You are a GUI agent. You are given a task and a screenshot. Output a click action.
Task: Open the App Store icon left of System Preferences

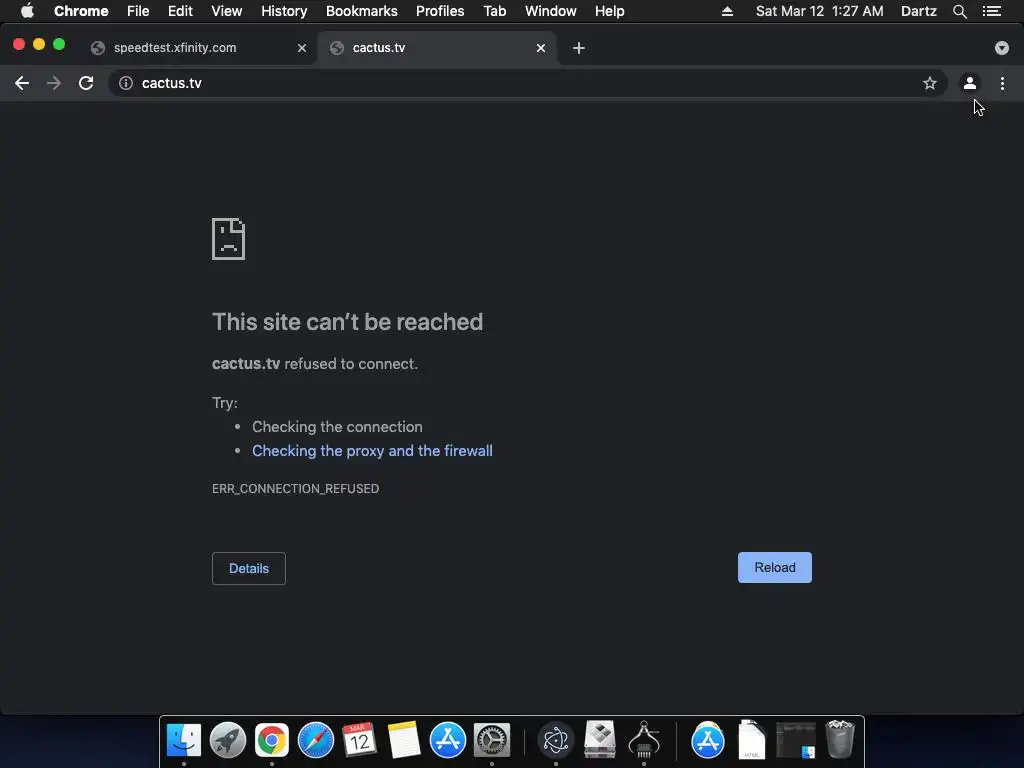coord(447,740)
